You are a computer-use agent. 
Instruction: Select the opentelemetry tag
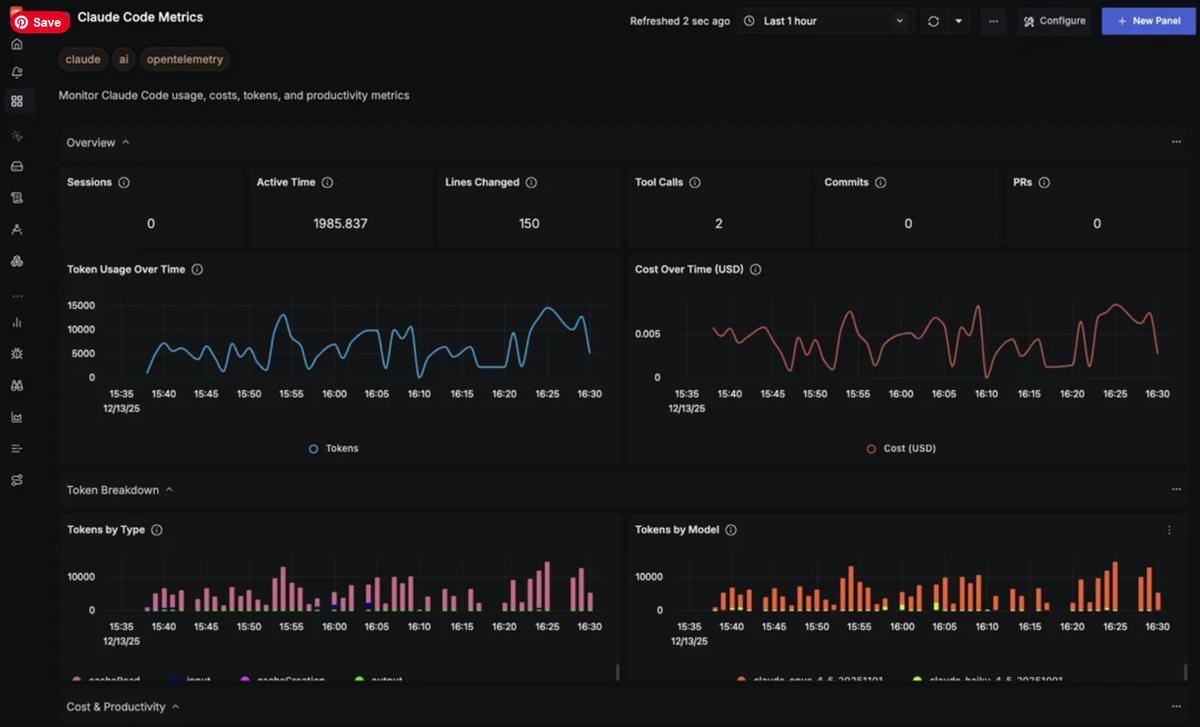[185, 60]
